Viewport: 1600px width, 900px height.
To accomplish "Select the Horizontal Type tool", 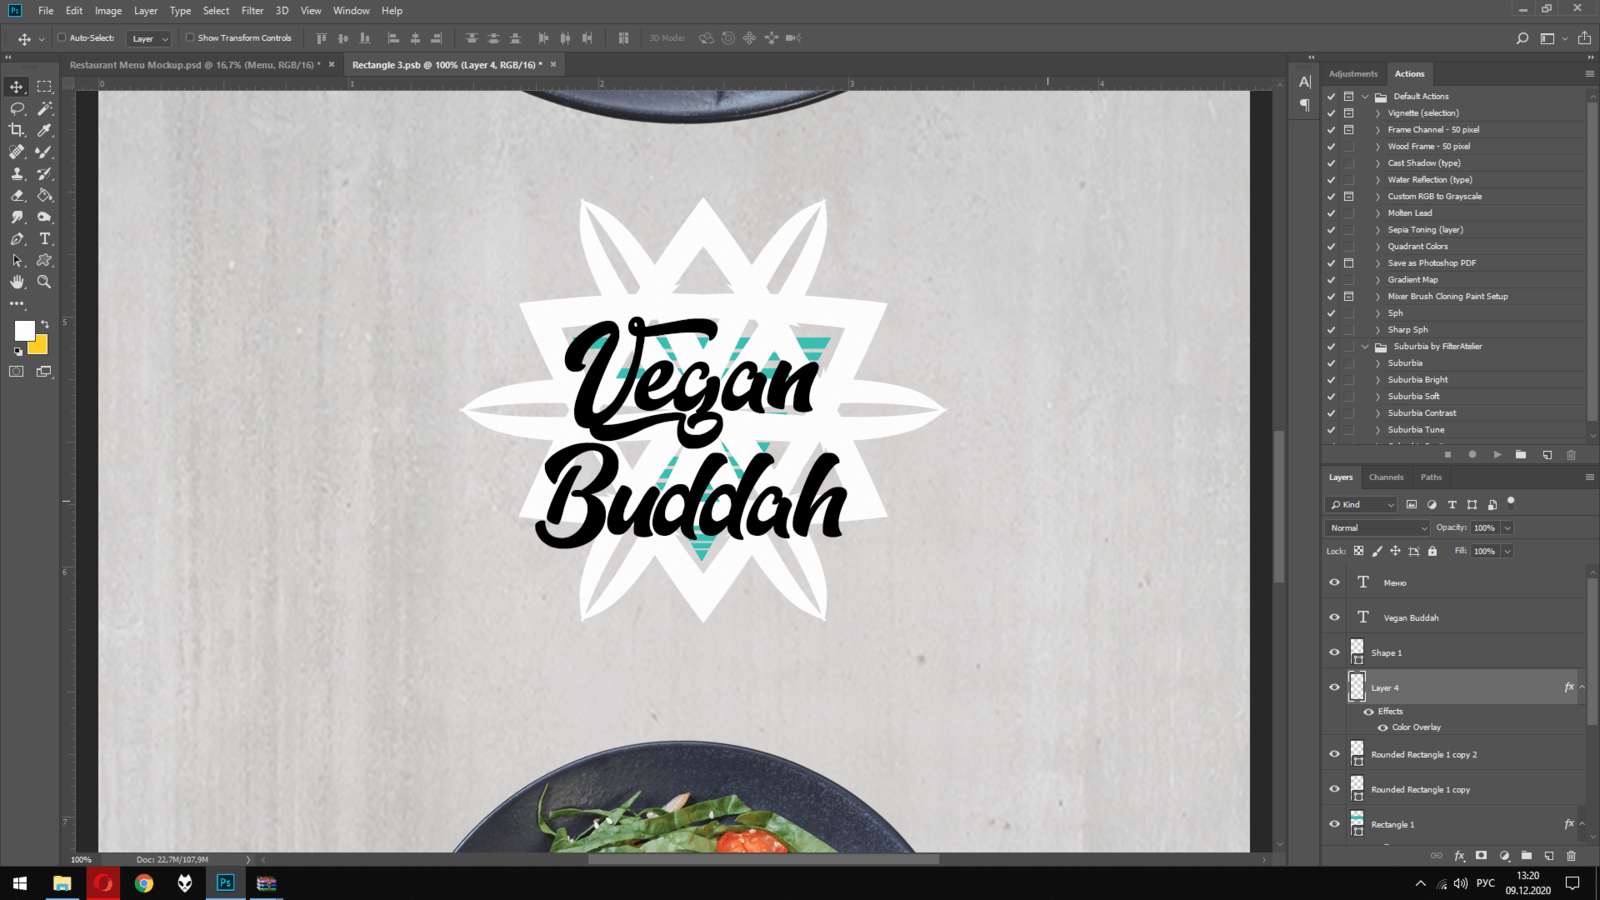I will [44, 239].
